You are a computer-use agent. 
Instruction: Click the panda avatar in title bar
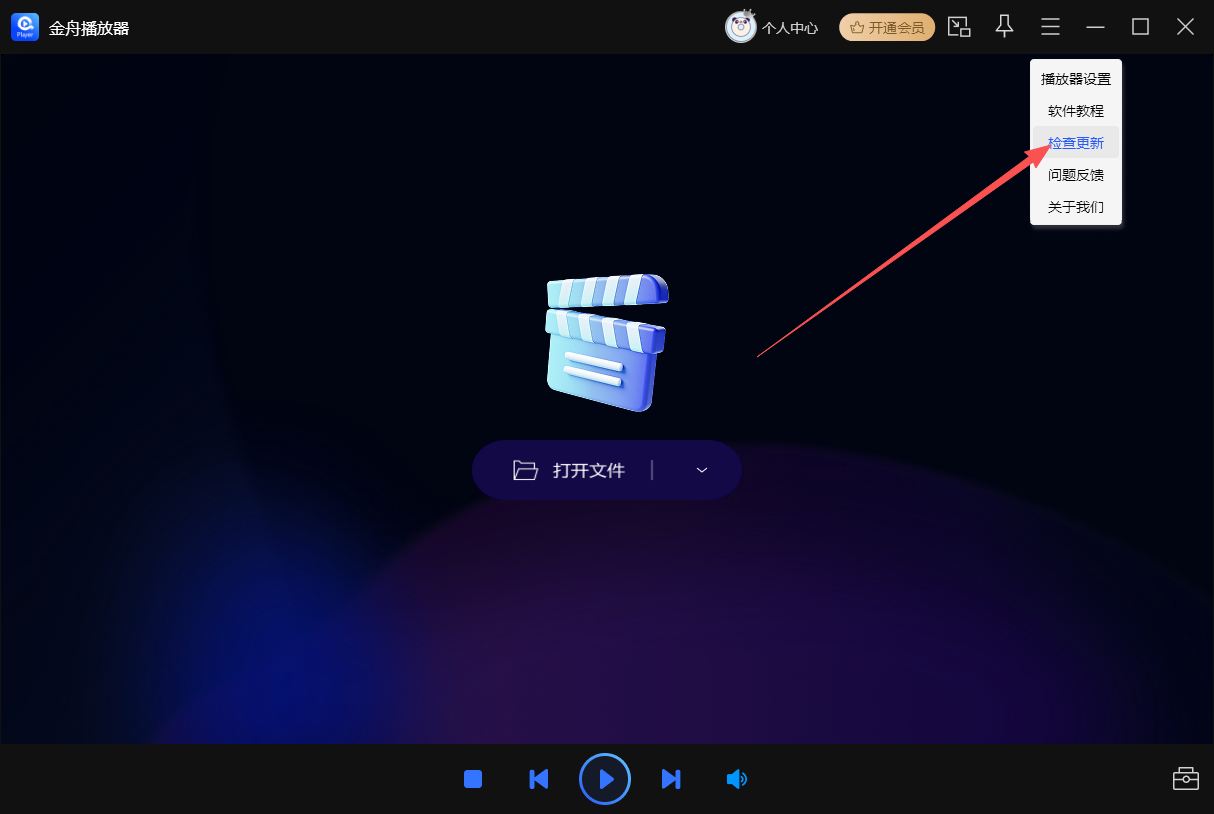(740, 27)
